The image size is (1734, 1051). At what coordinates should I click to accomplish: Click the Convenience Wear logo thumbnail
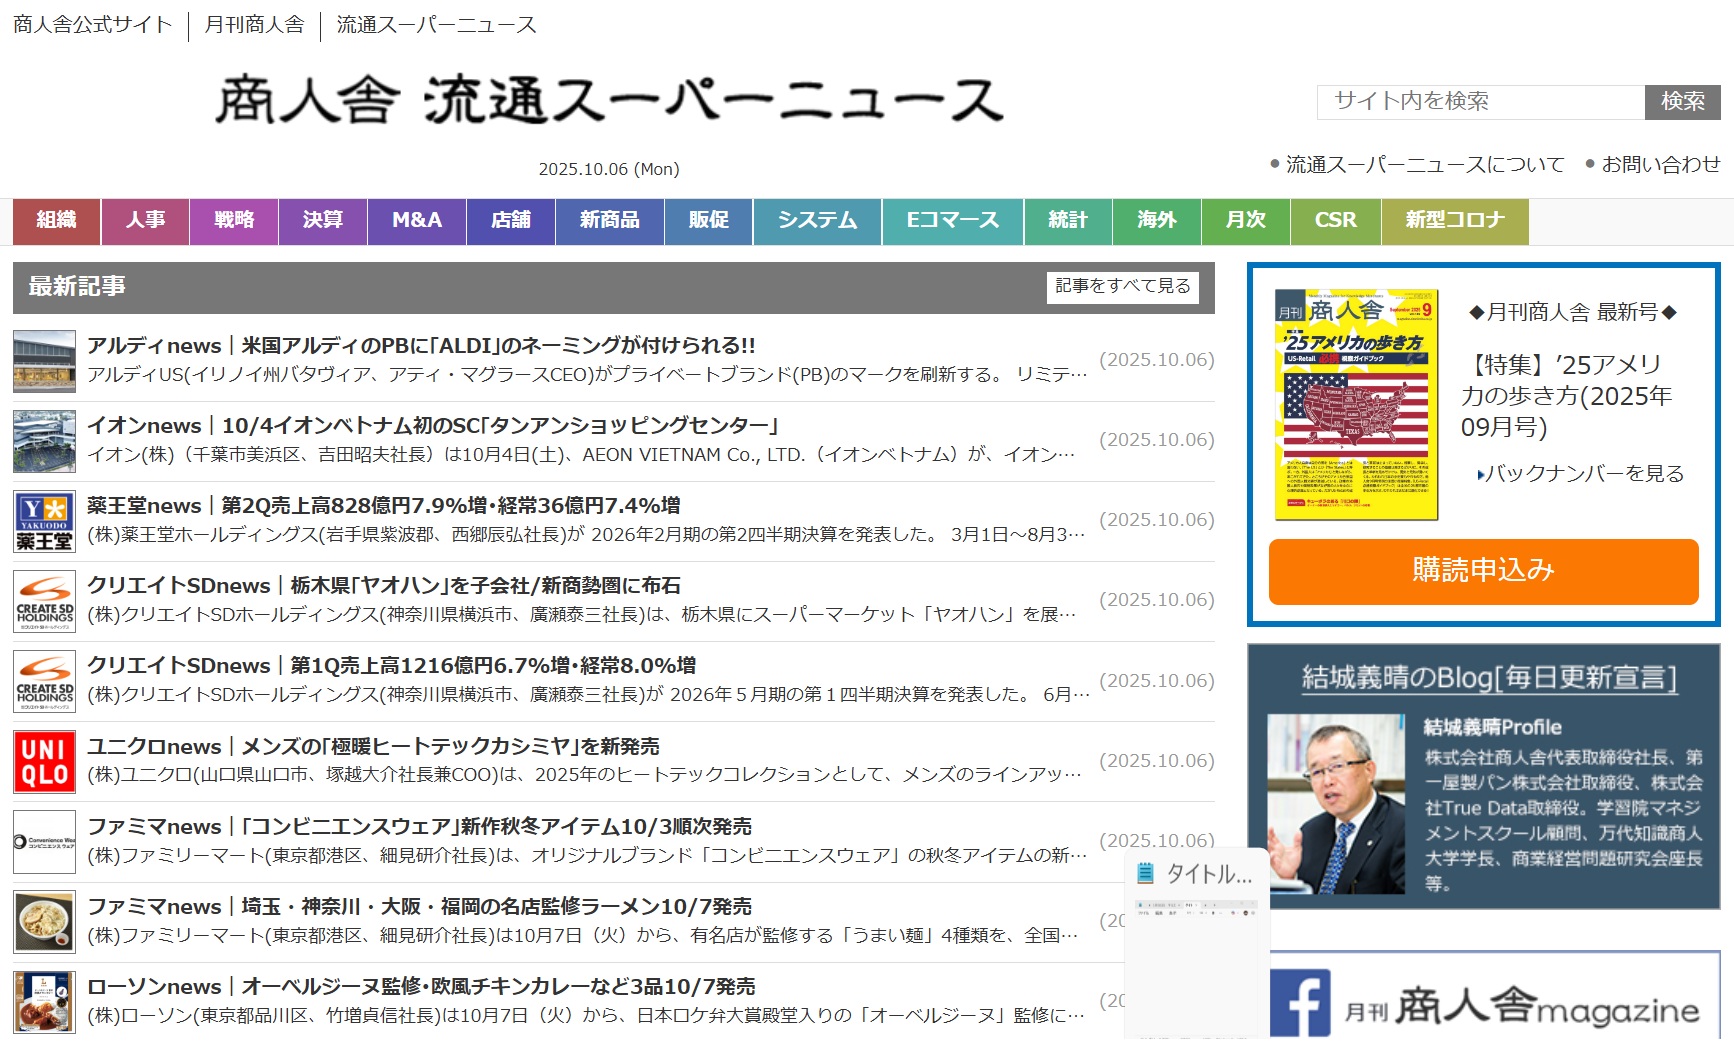[x=44, y=842]
